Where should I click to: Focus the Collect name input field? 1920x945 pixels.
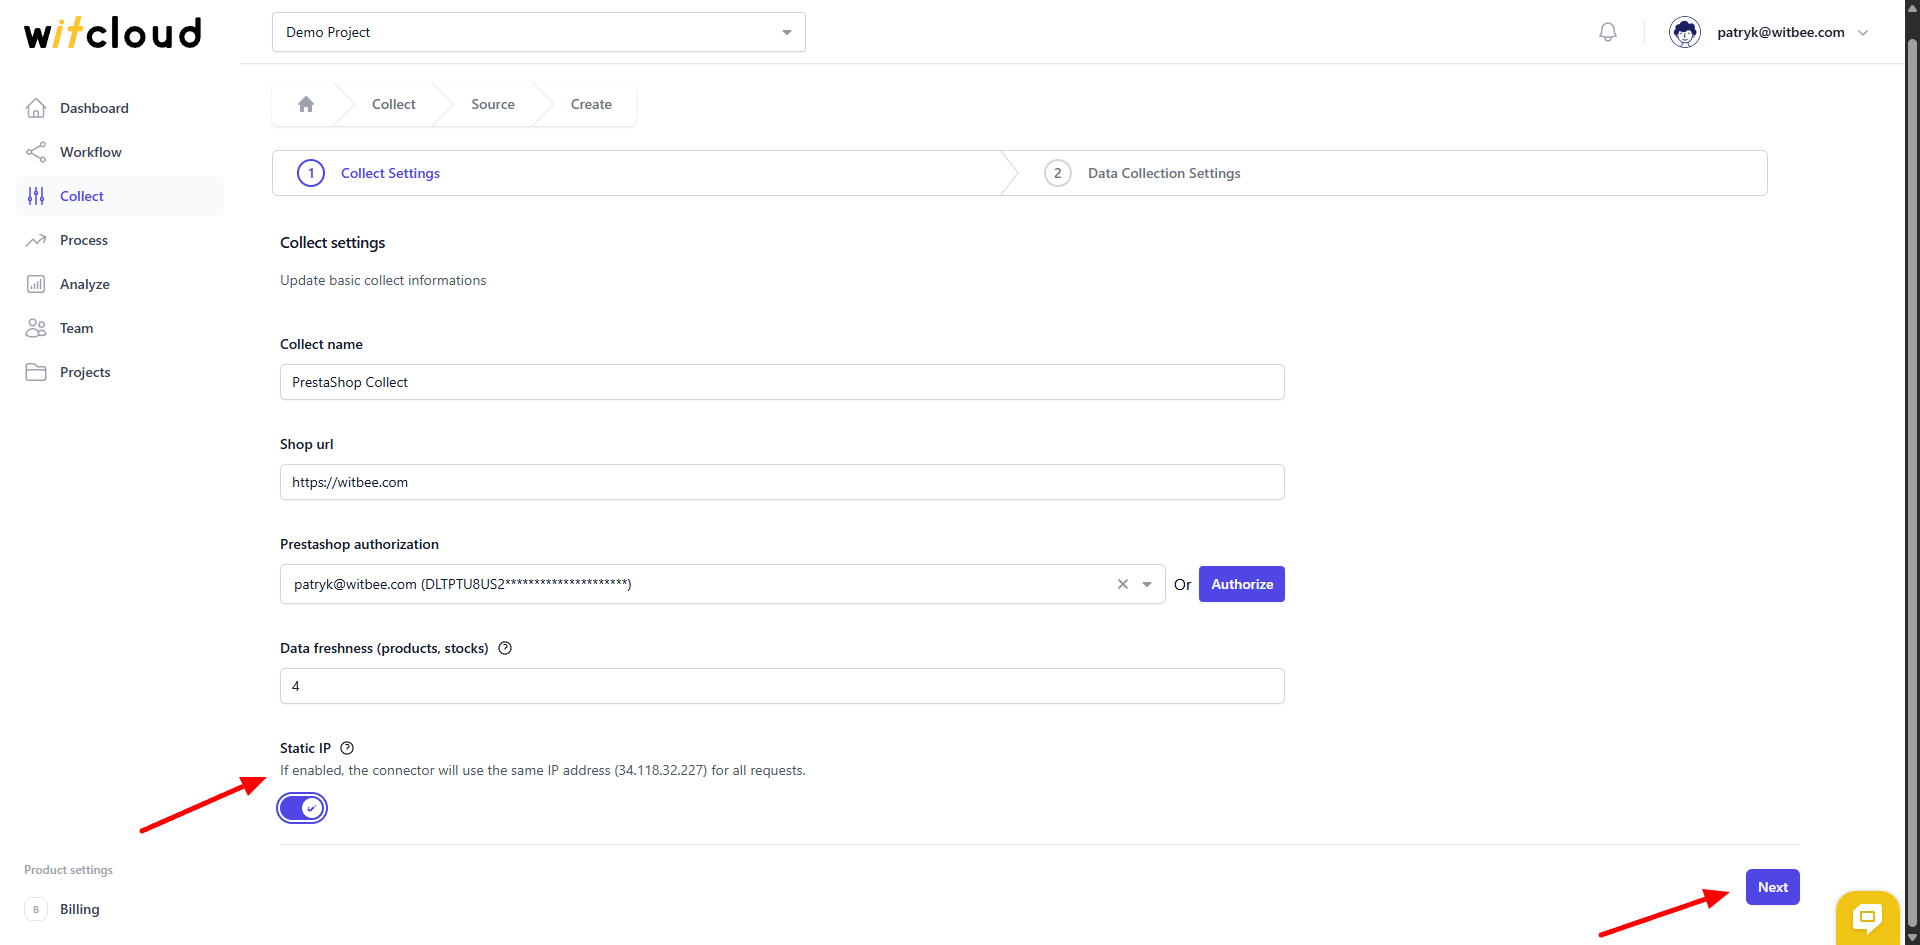click(782, 382)
